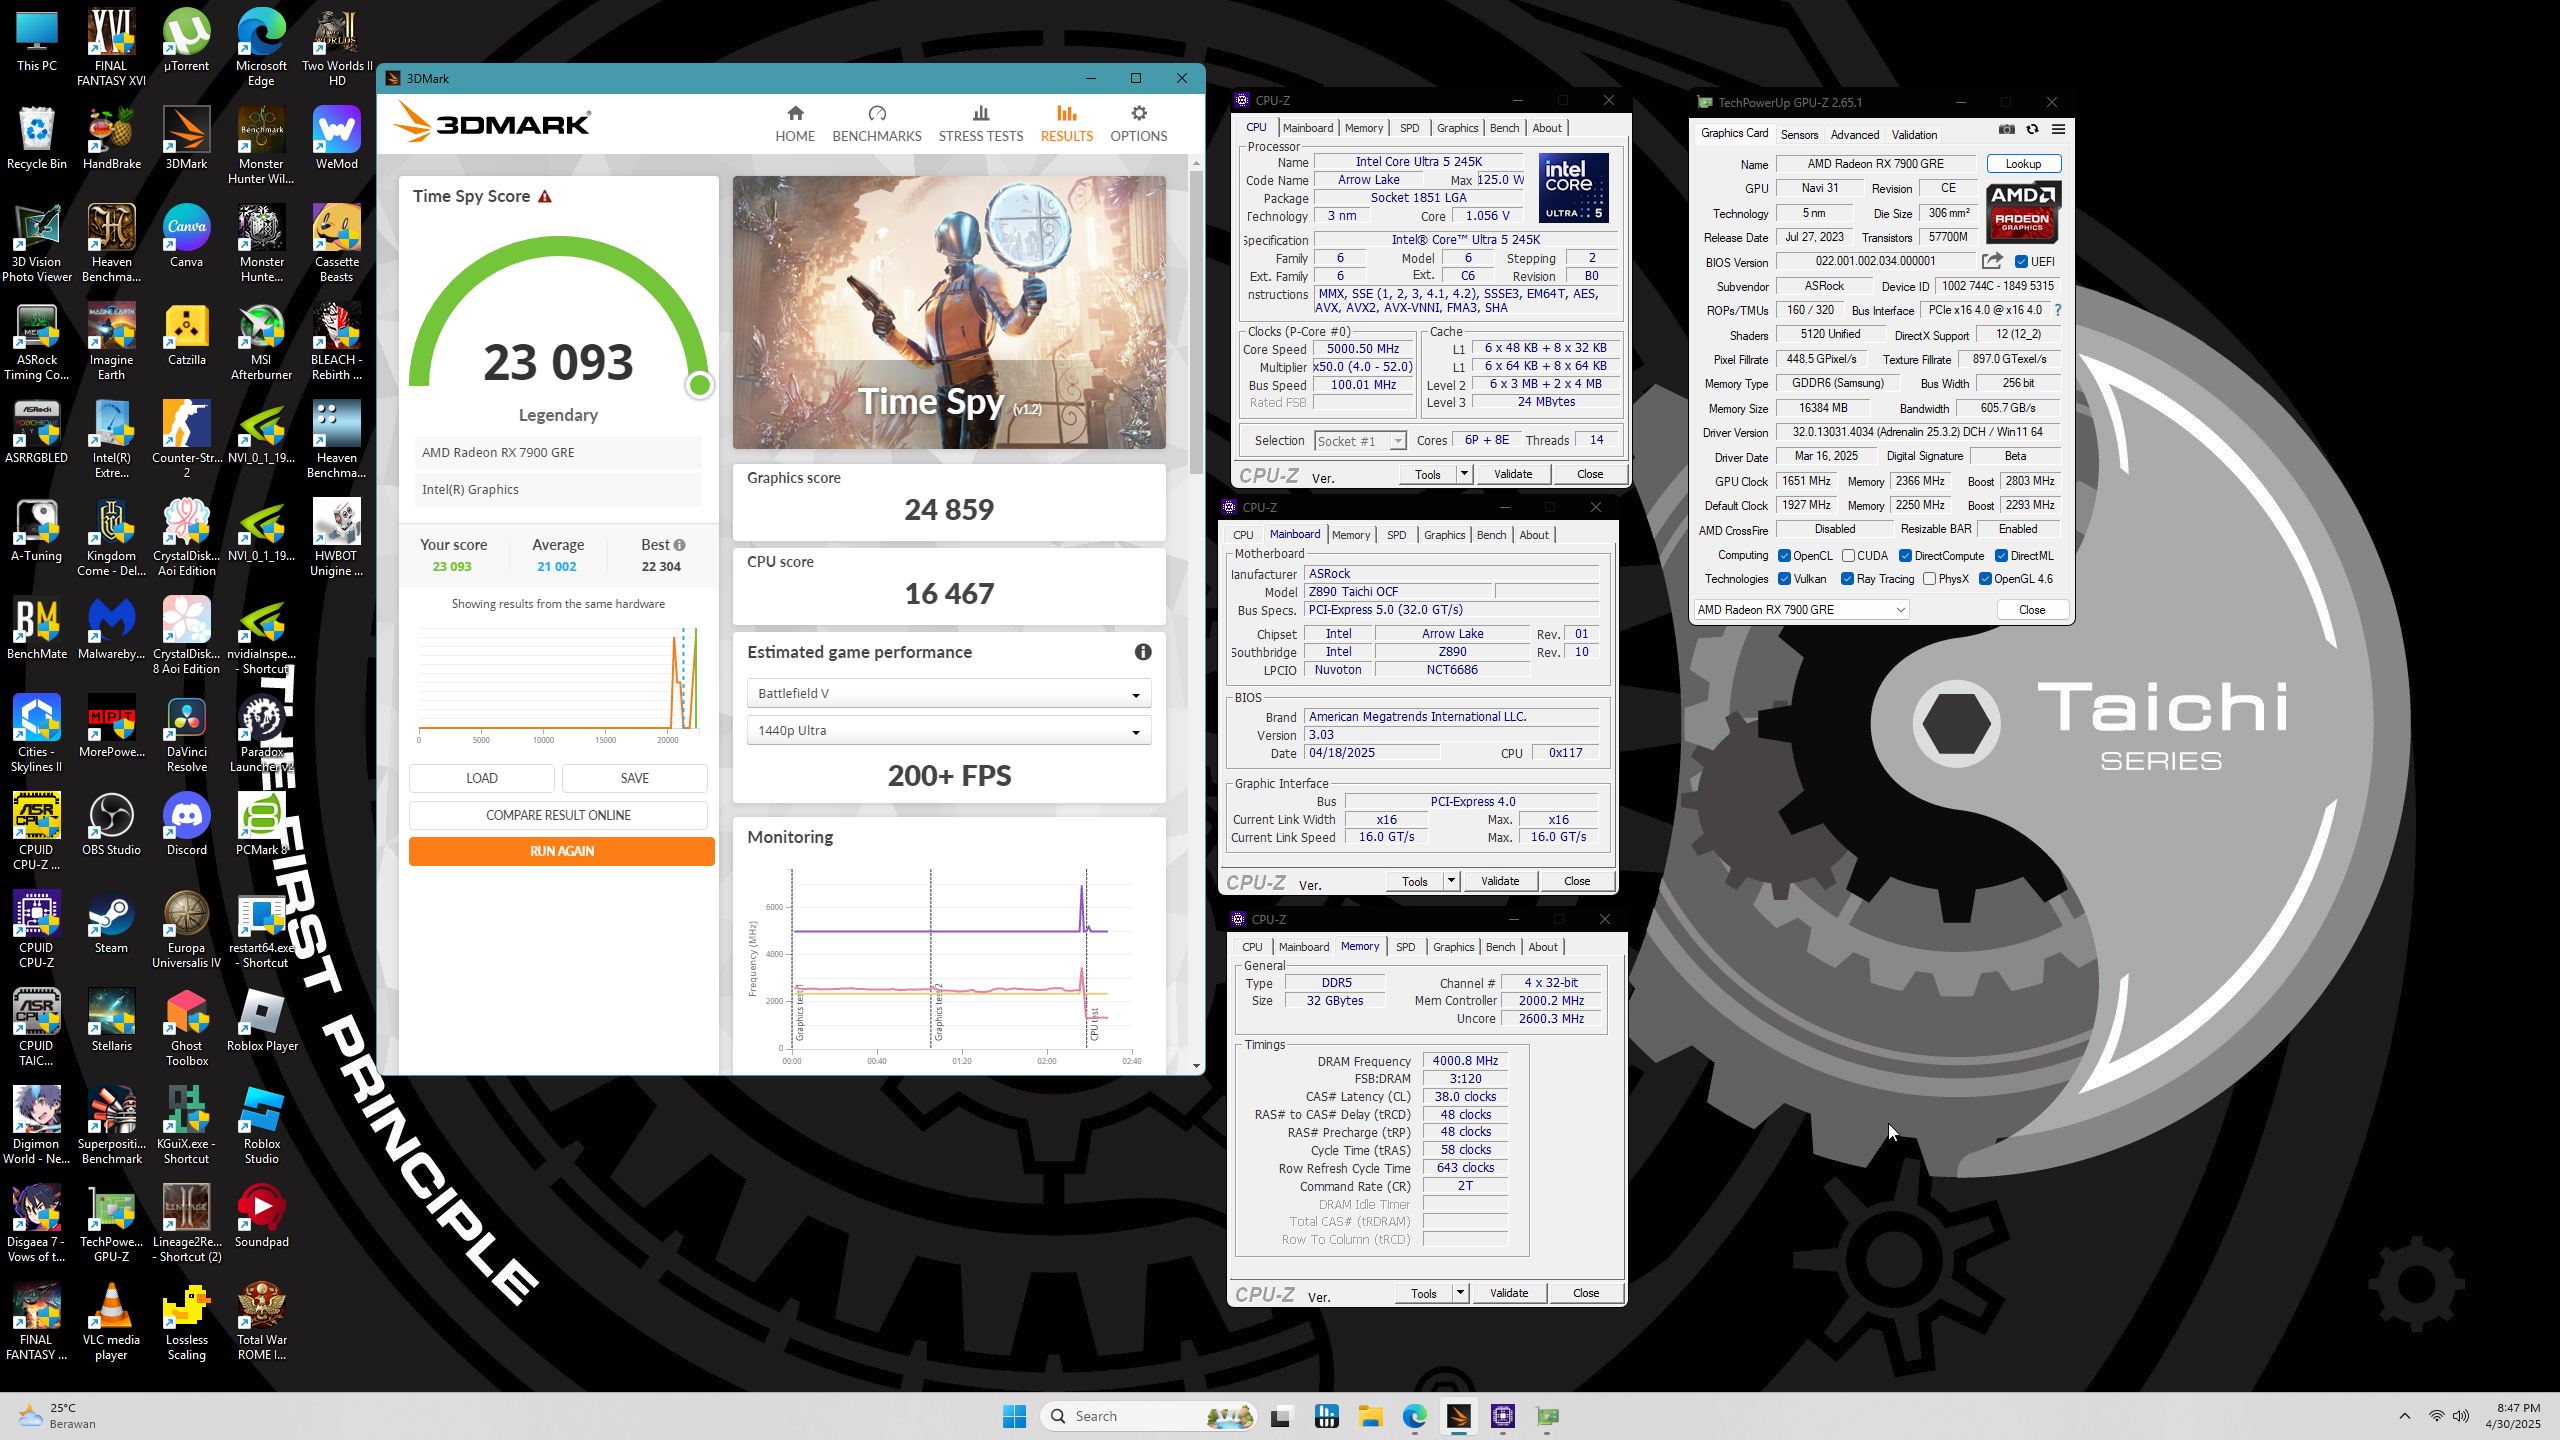Show hidden icons chevron in system tray
Screen dimensions: 2560x1440
(2404, 1416)
